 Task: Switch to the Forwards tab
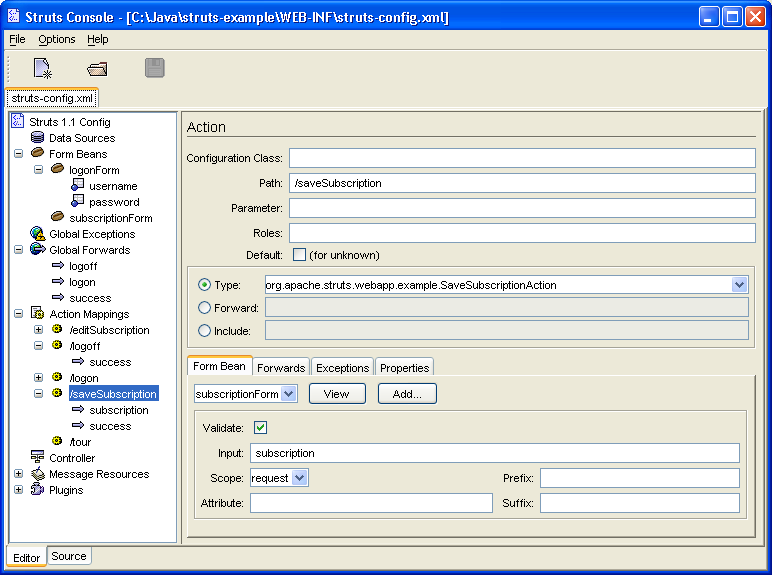point(281,368)
